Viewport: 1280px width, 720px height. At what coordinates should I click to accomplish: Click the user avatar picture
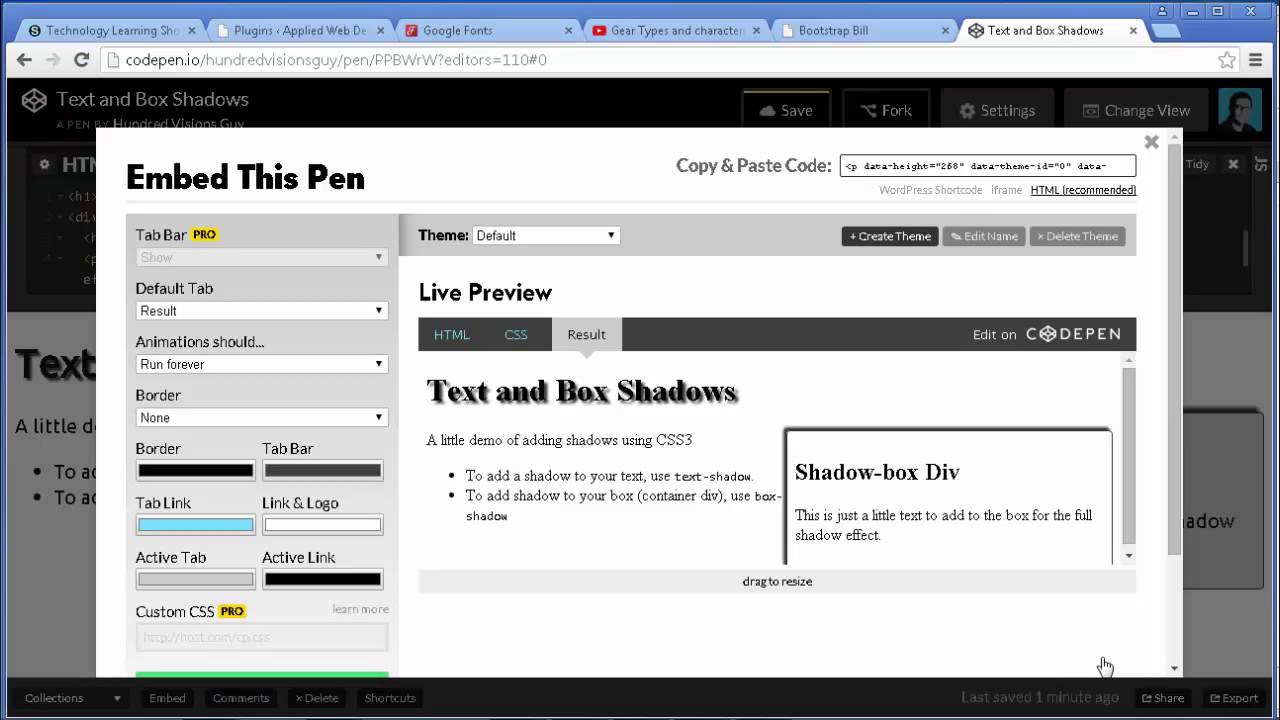click(1240, 110)
